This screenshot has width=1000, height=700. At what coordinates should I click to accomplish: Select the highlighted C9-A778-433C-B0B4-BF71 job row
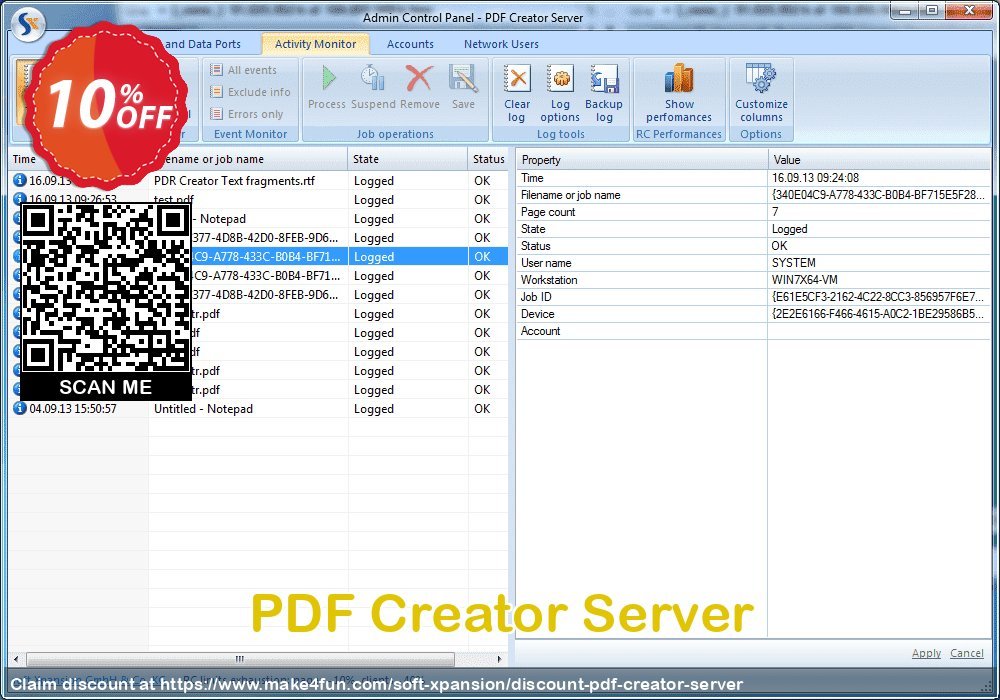(259, 256)
